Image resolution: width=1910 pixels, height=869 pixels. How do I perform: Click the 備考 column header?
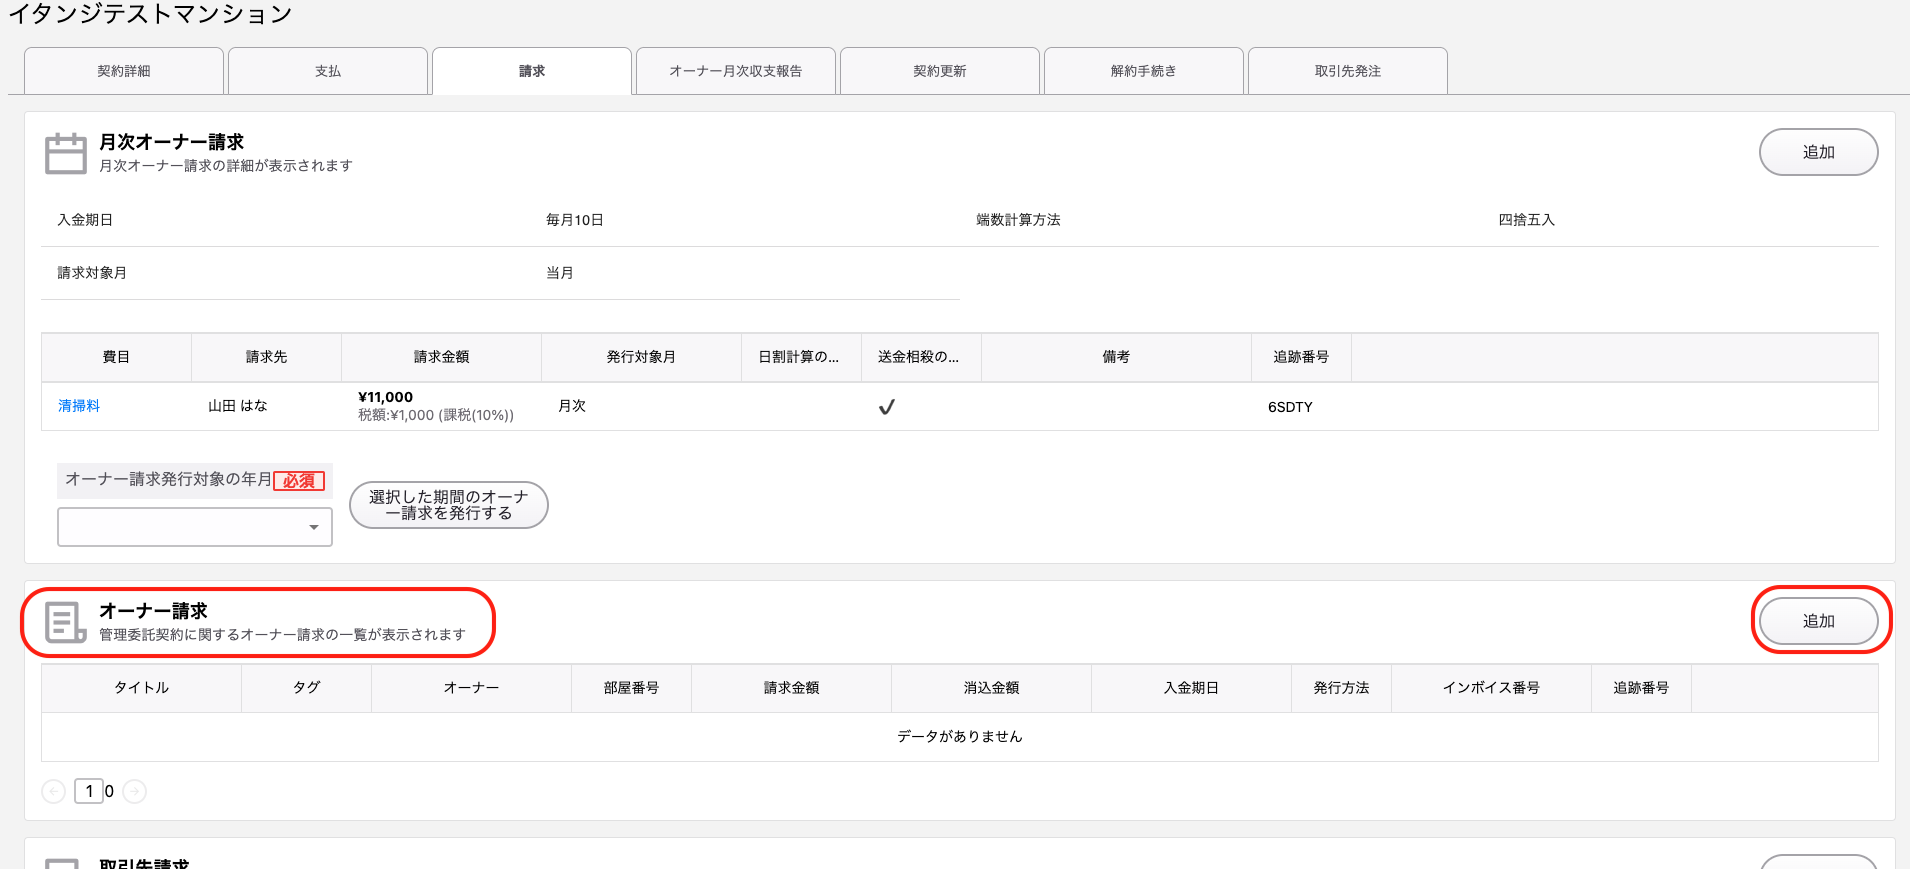click(1116, 357)
